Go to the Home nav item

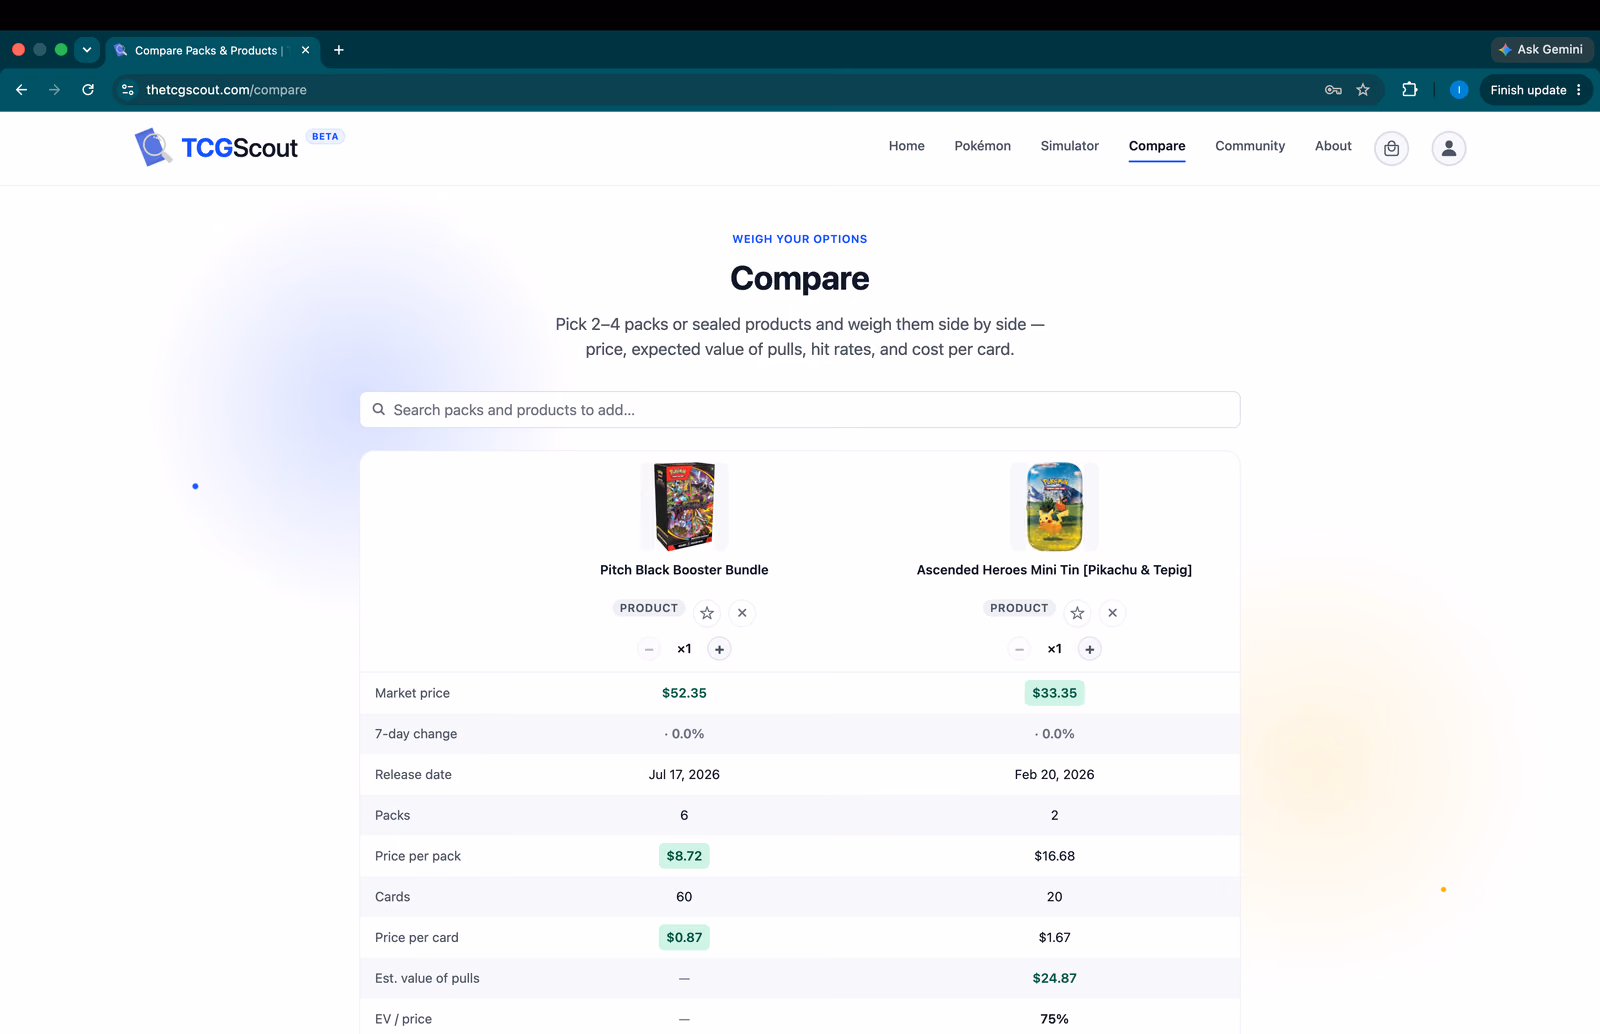pos(907,146)
